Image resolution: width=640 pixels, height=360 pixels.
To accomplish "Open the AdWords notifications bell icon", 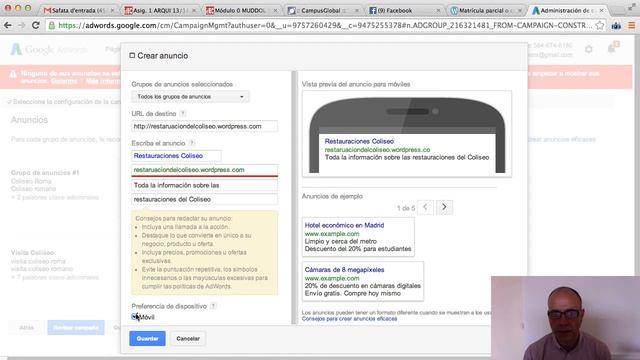I will [612, 49].
